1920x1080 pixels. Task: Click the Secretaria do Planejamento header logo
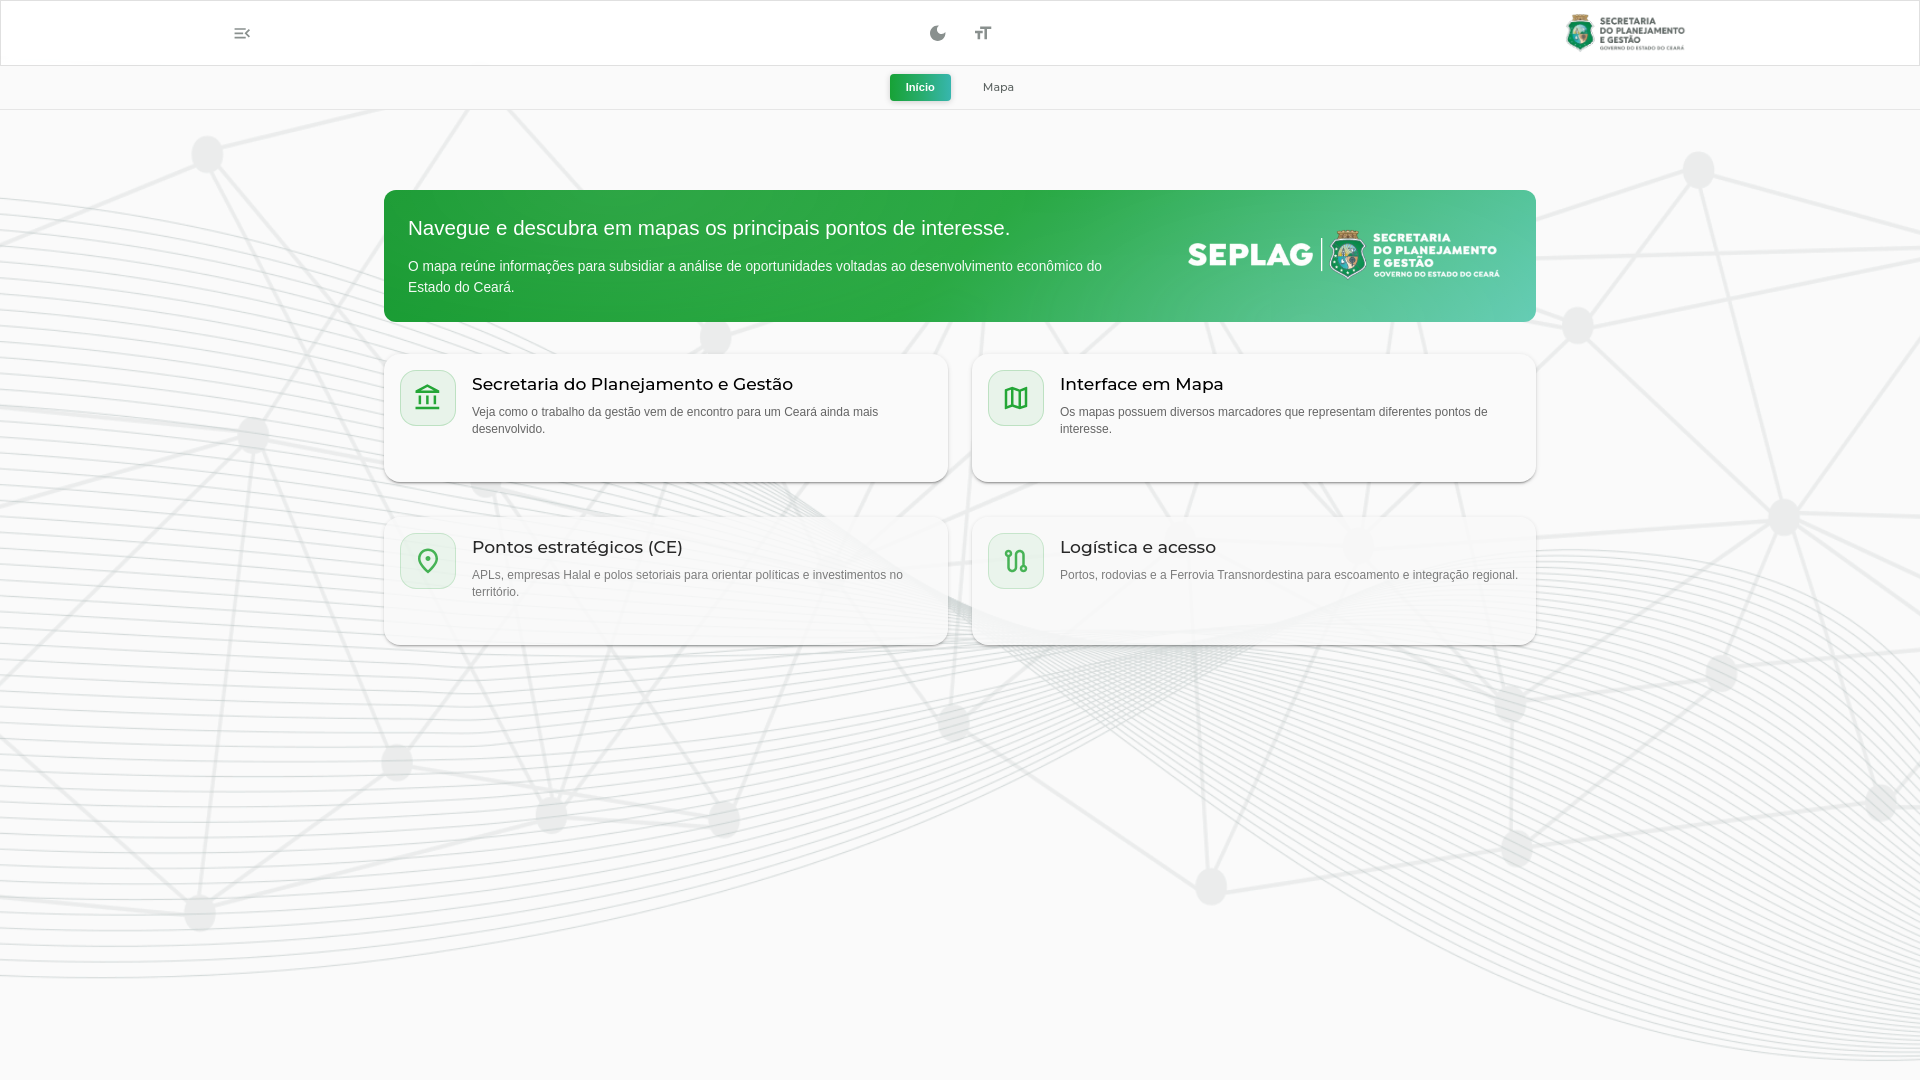[x=1625, y=33]
